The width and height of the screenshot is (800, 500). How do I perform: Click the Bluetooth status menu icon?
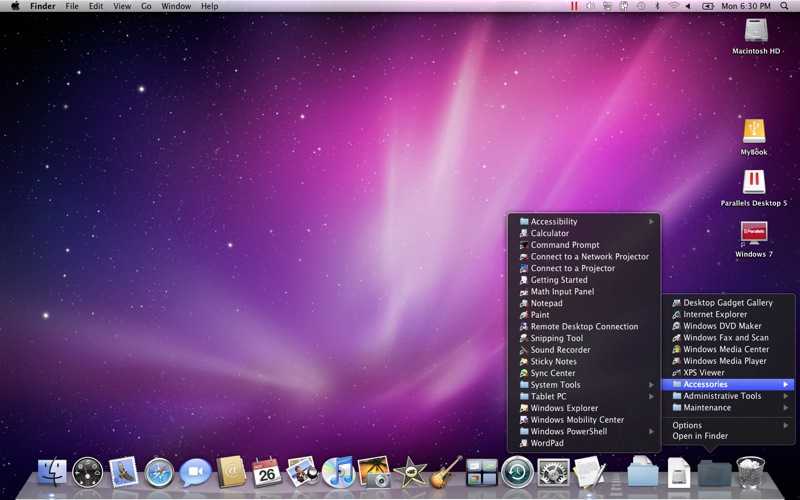coord(658,6)
